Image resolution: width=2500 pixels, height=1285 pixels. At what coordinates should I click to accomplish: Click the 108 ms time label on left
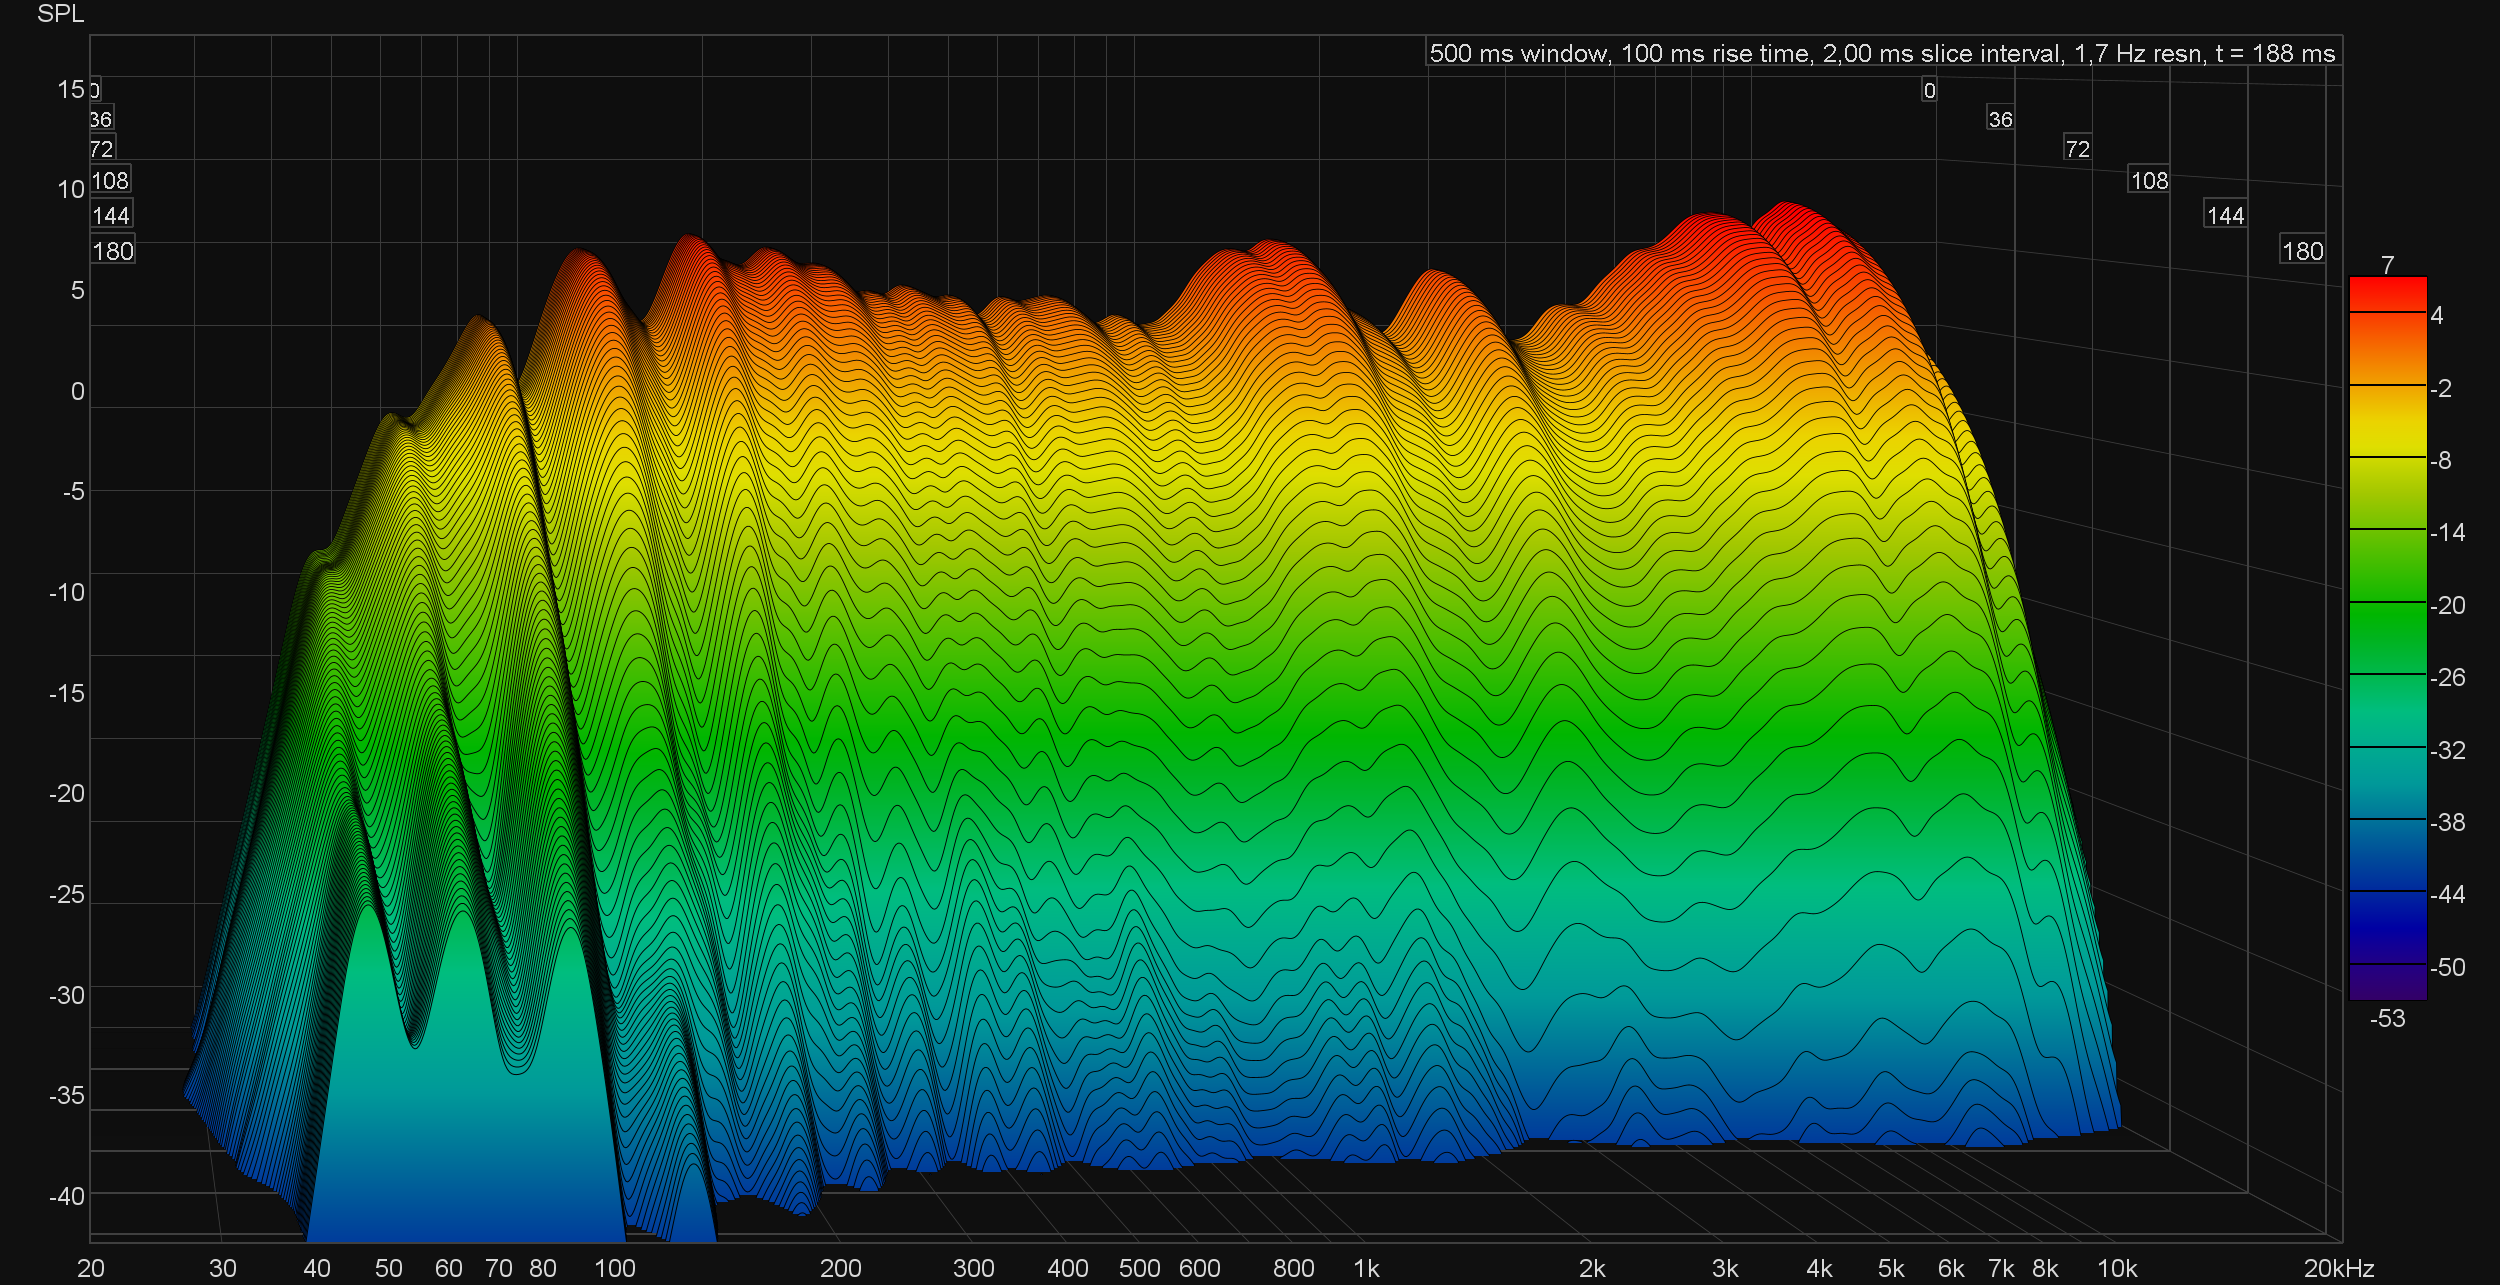110,181
